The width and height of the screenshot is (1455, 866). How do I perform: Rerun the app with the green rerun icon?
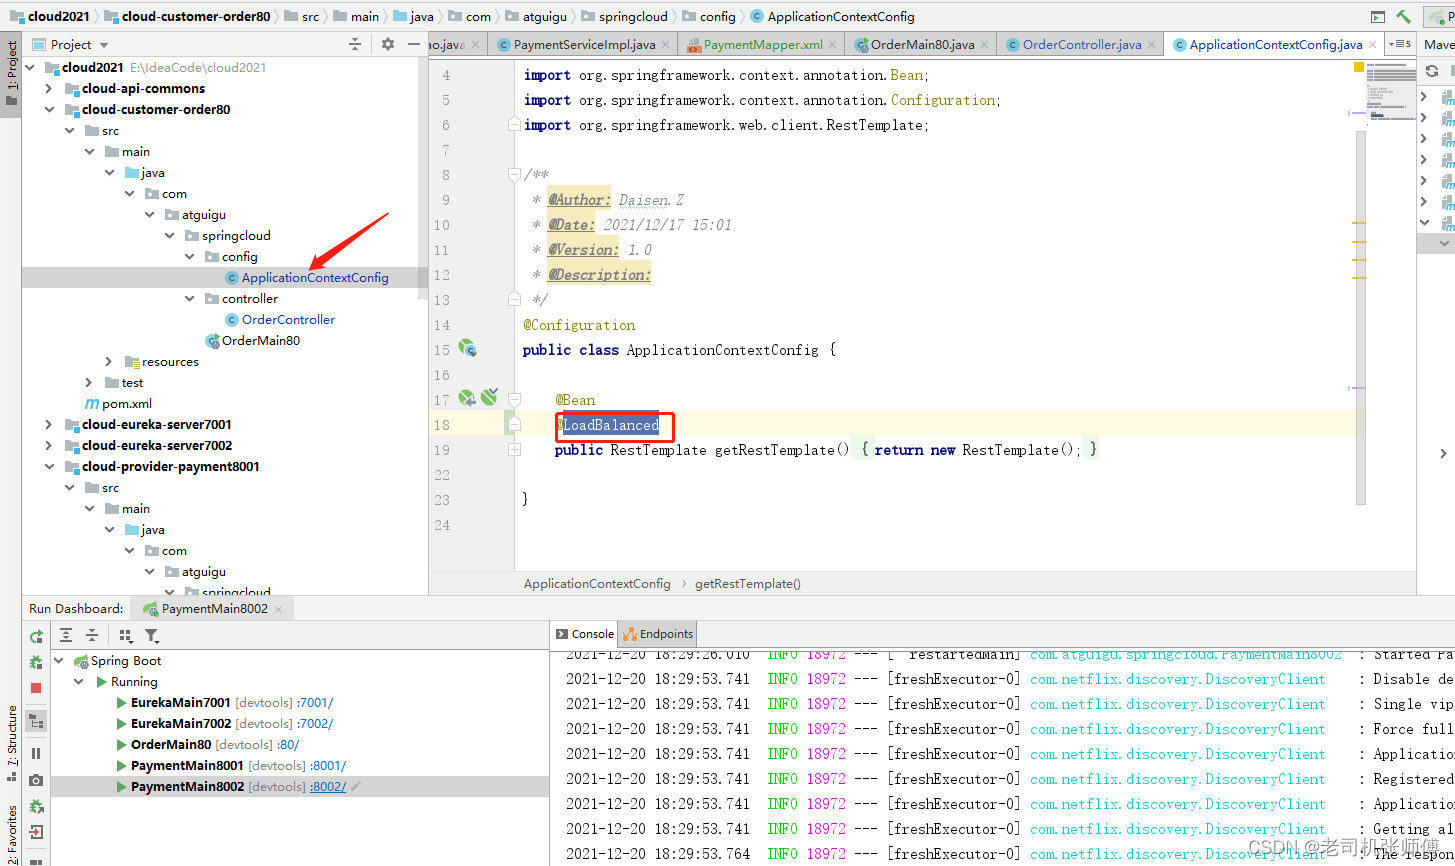(36, 636)
